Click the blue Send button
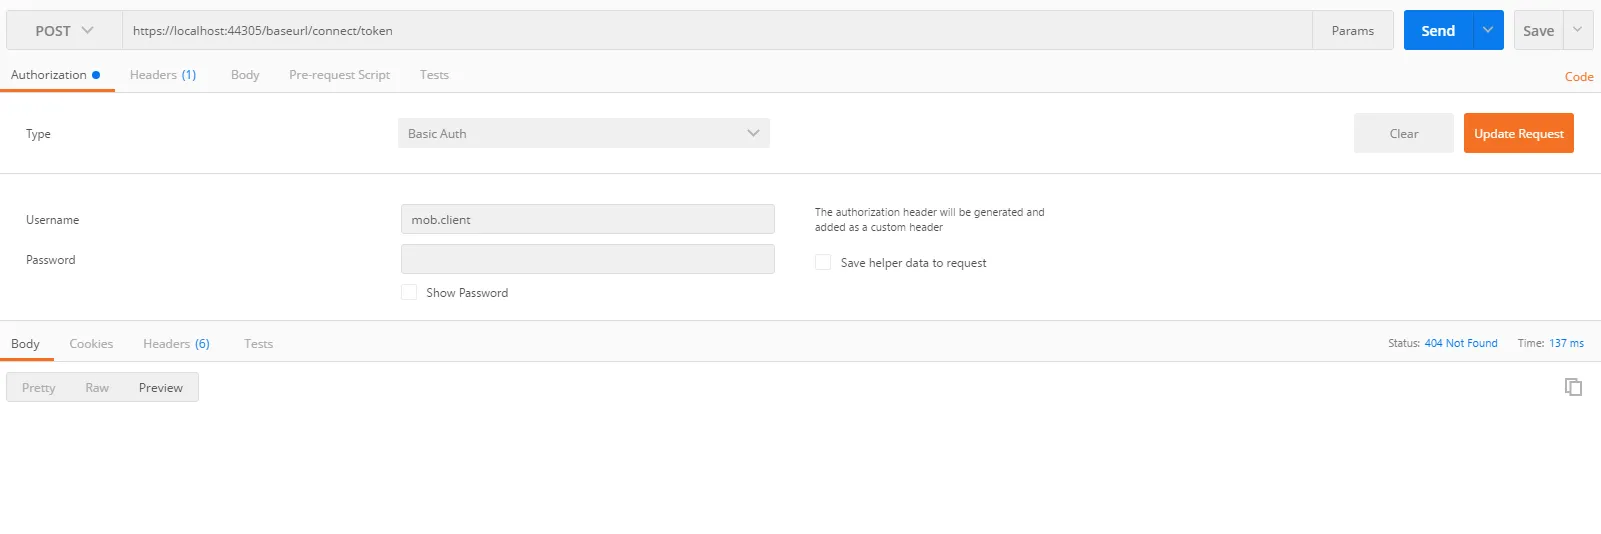Viewport: 1601px width, 534px height. point(1438,30)
